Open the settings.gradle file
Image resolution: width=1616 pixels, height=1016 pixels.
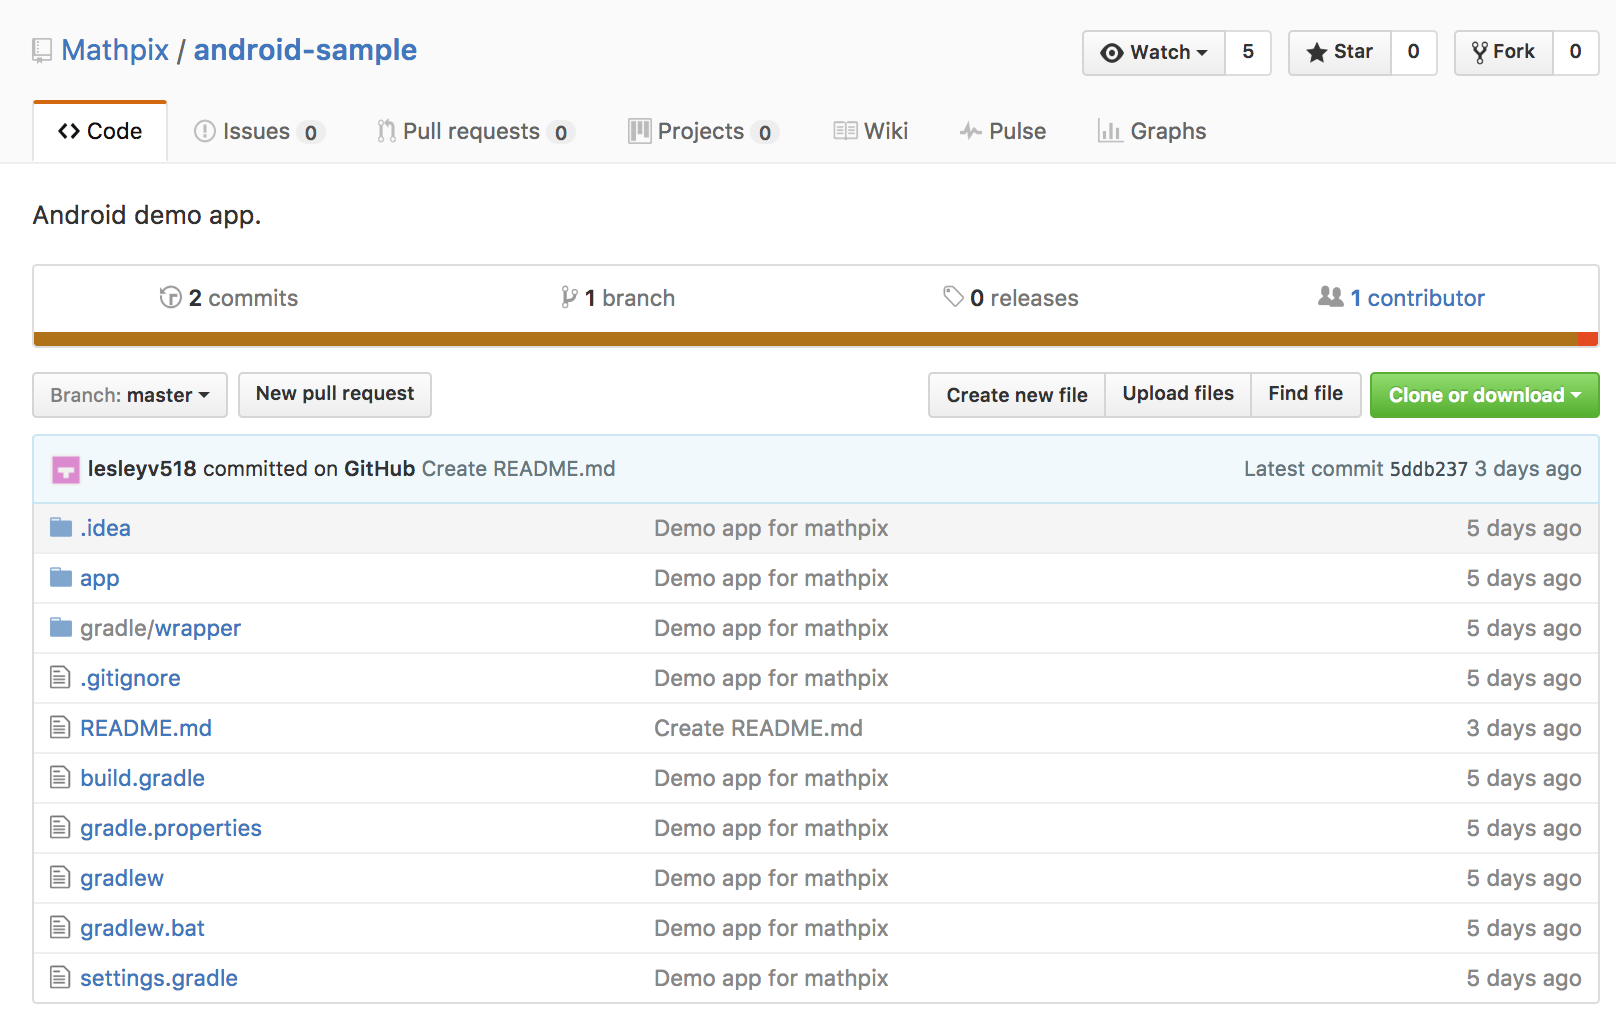tap(159, 978)
